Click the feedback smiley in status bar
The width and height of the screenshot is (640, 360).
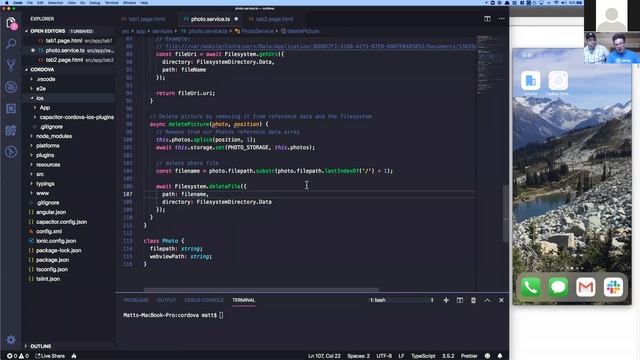pos(487,356)
